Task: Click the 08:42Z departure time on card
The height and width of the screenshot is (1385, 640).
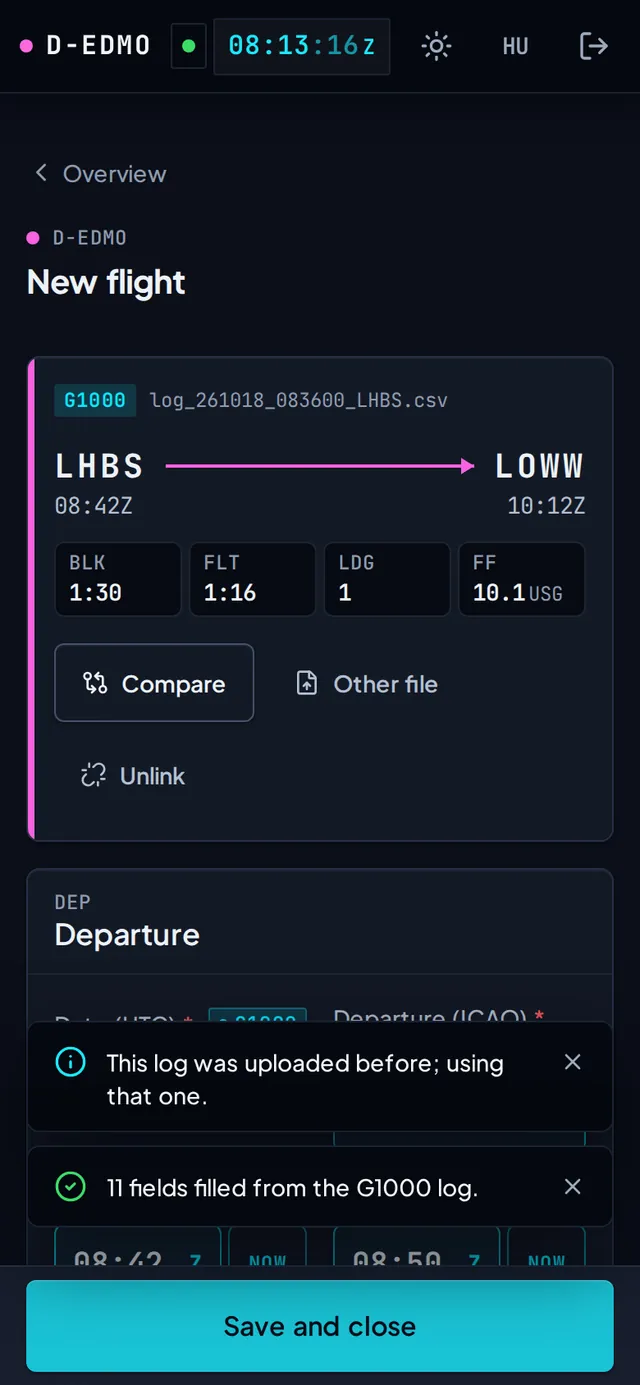Action: [x=93, y=506]
